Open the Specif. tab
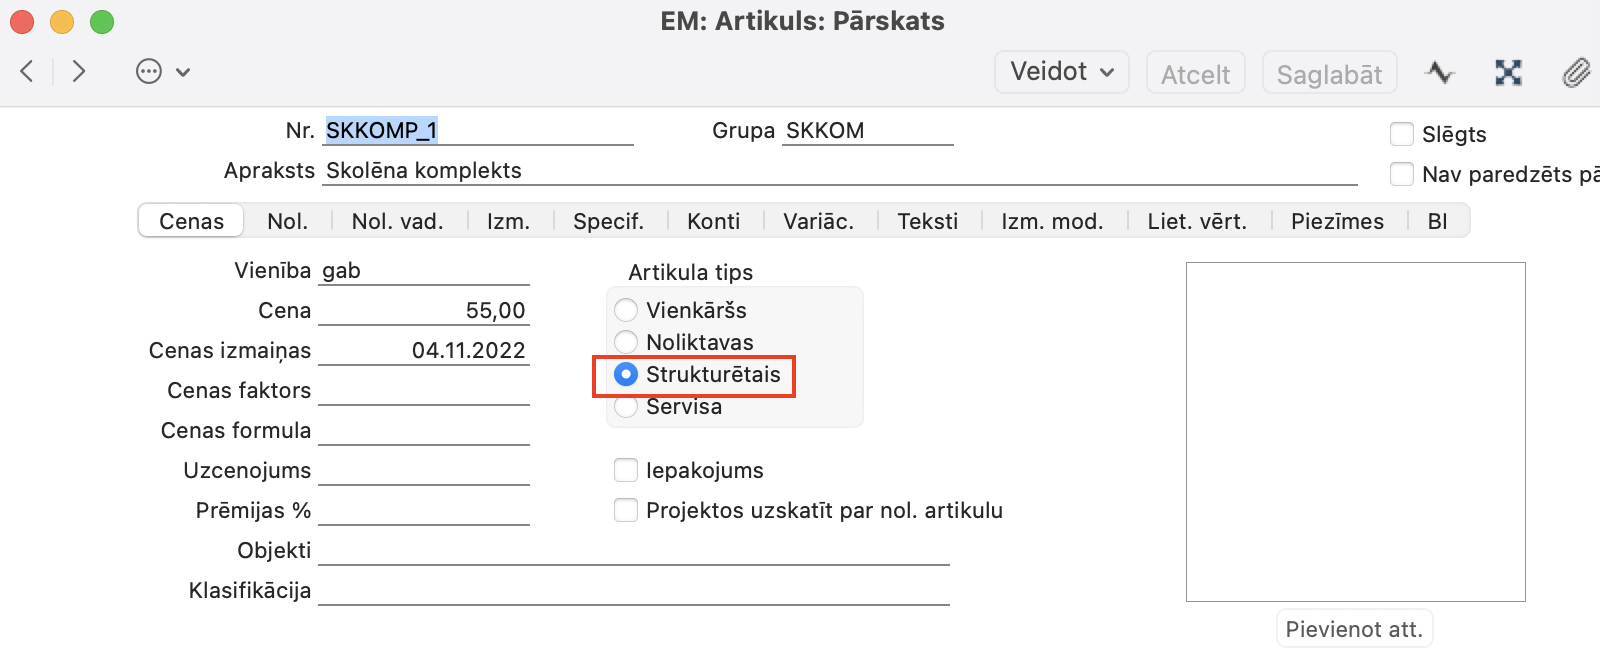 click(608, 221)
